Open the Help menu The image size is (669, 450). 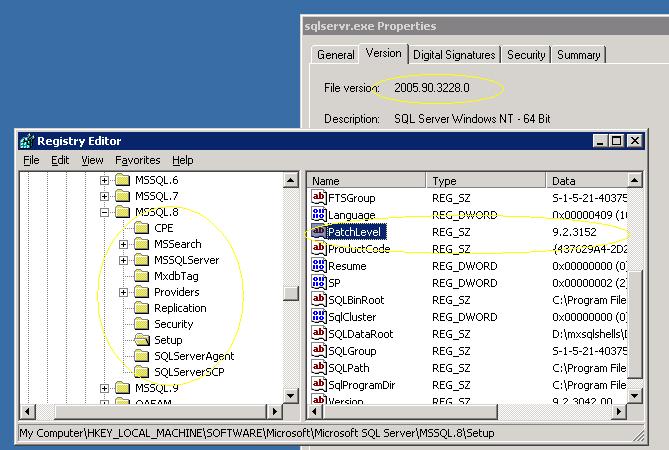[x=183, y=160]
